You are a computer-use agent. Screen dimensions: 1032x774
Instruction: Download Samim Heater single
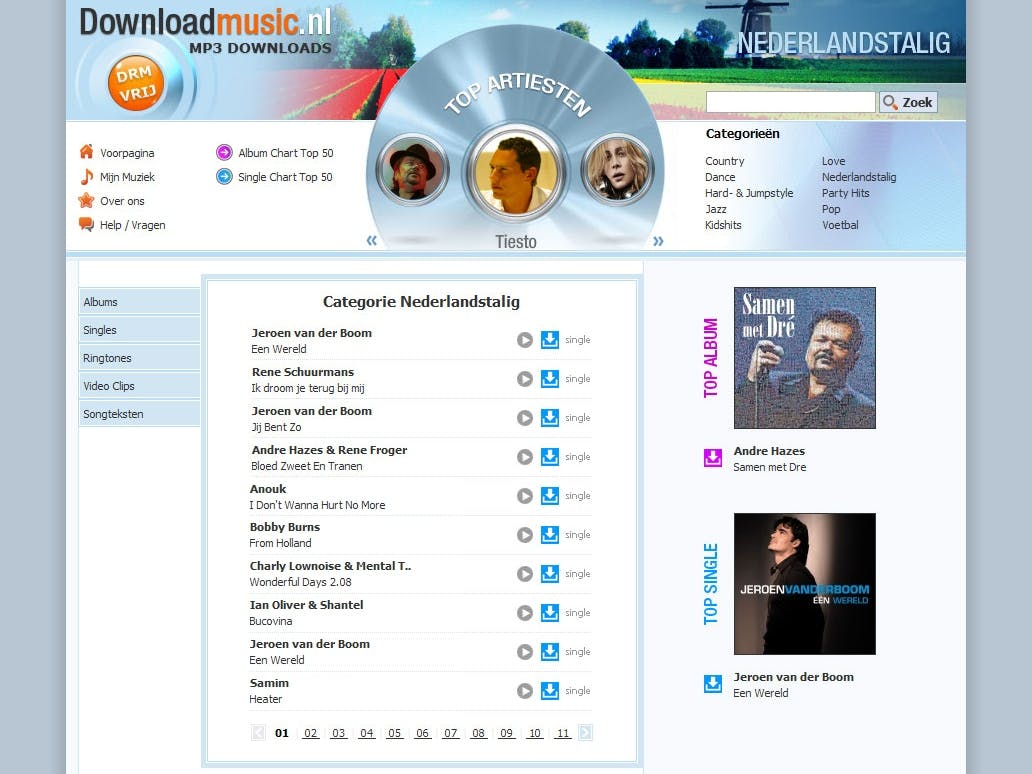point(550,690)
